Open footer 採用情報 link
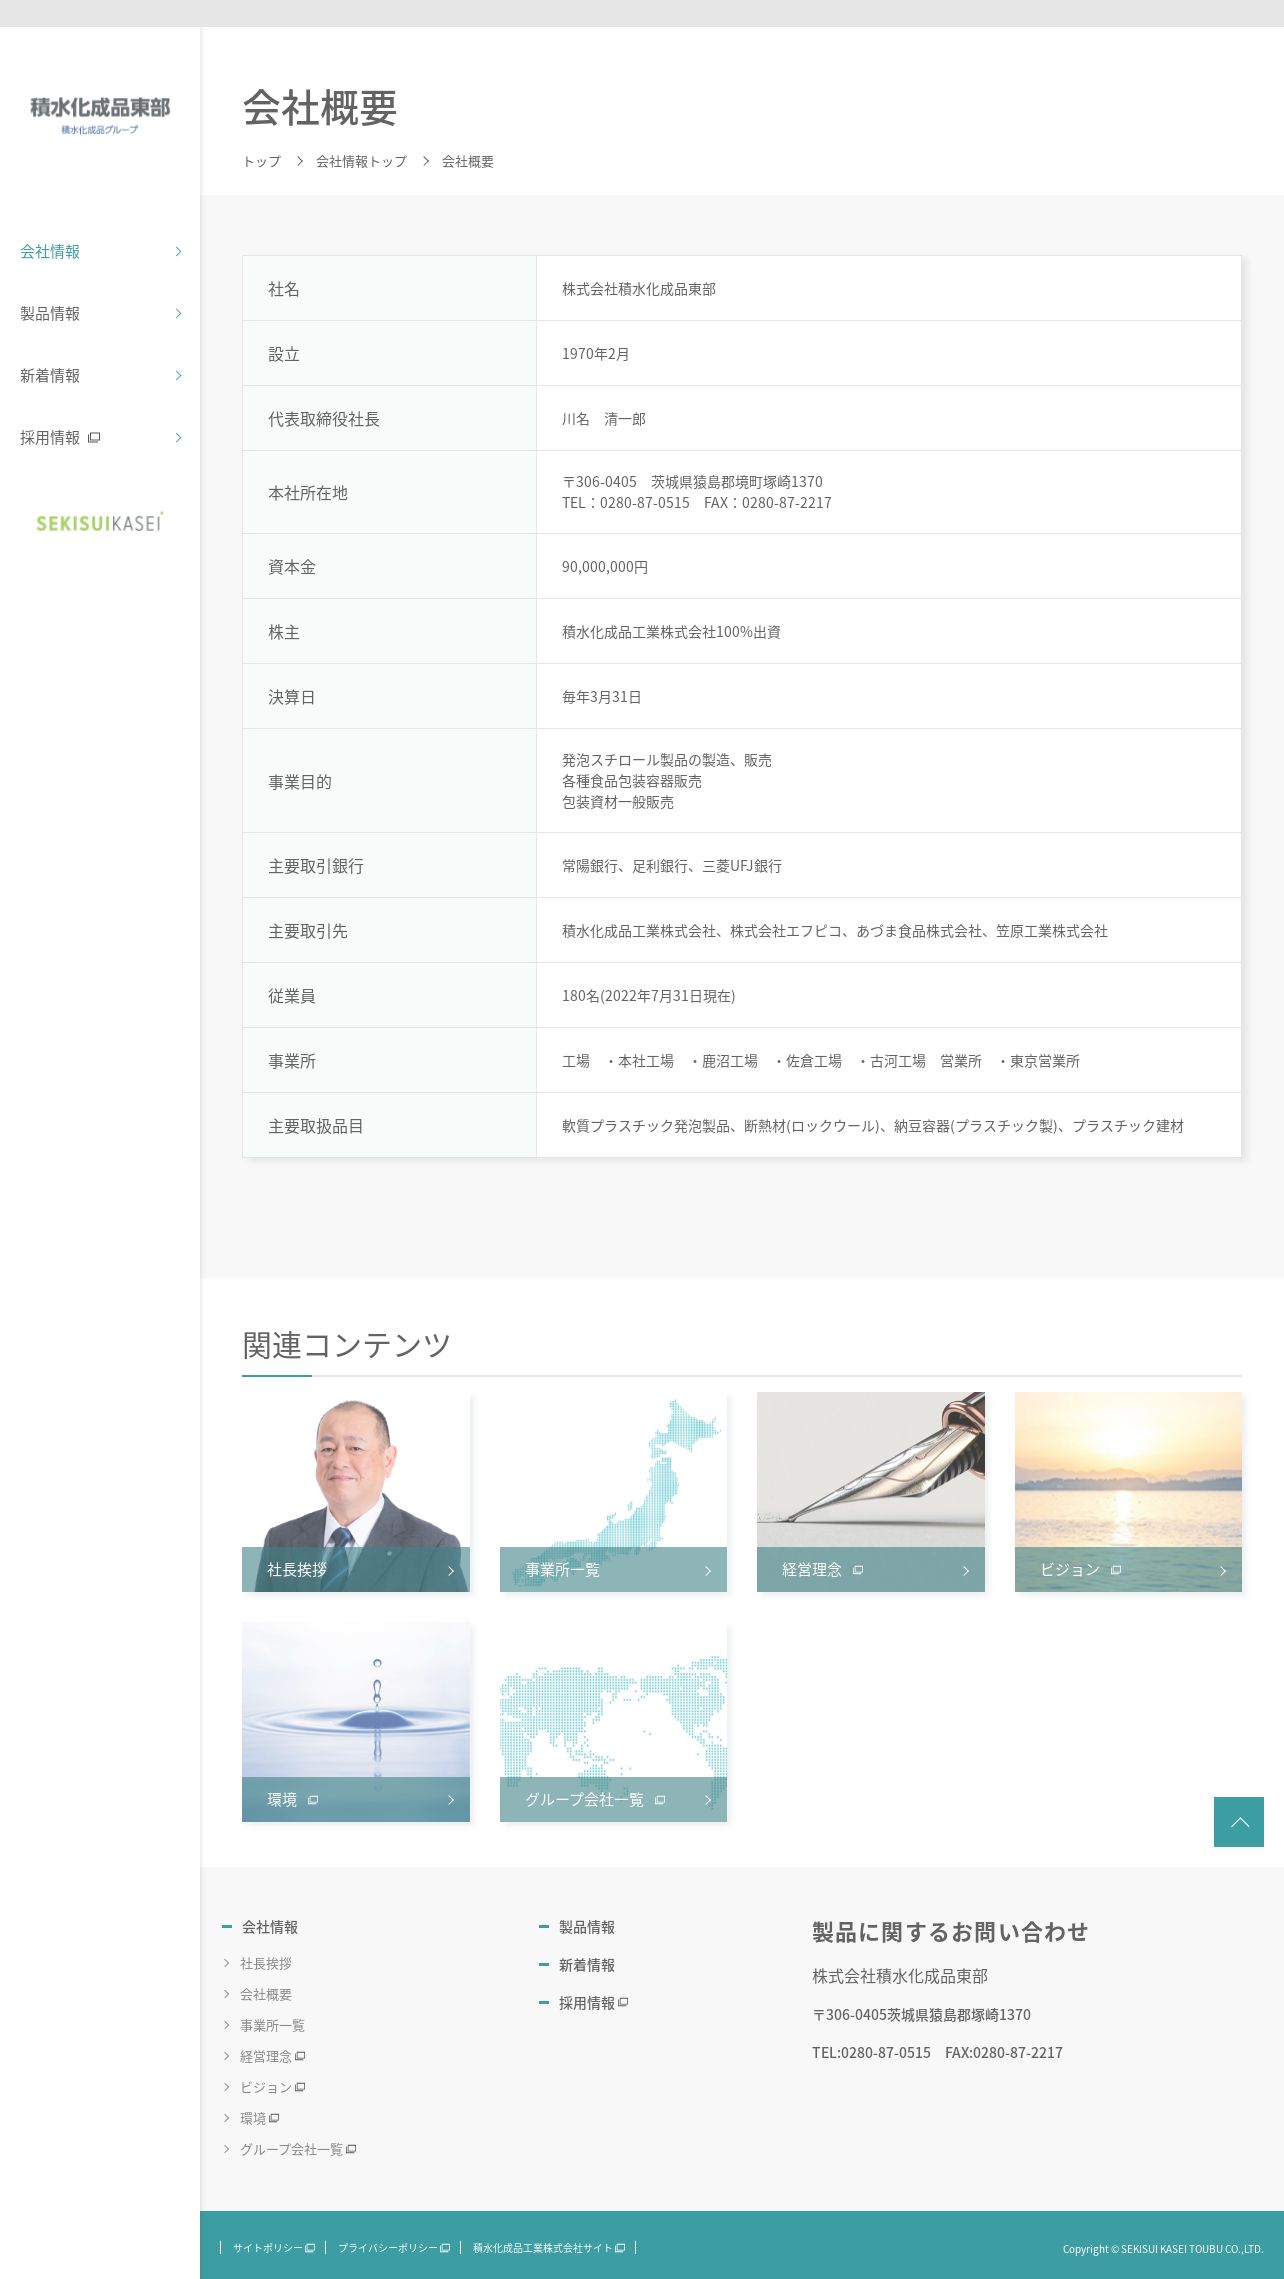1284x2279 pixels. click(x=587, y=2003)
